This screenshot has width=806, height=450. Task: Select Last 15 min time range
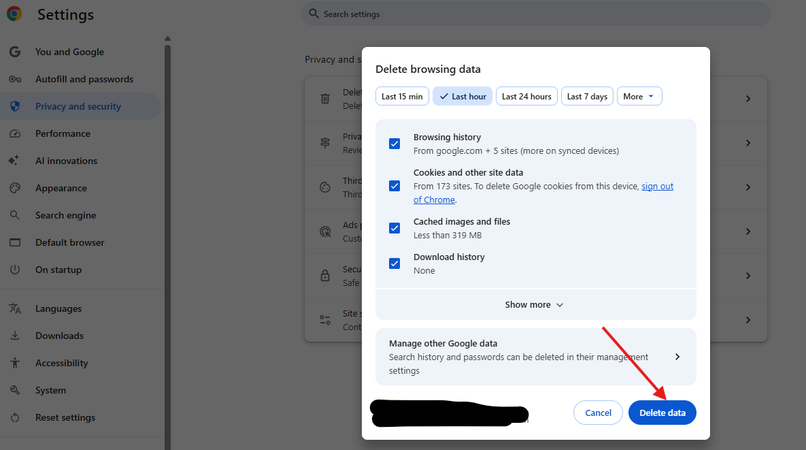[x=402, y=96]
